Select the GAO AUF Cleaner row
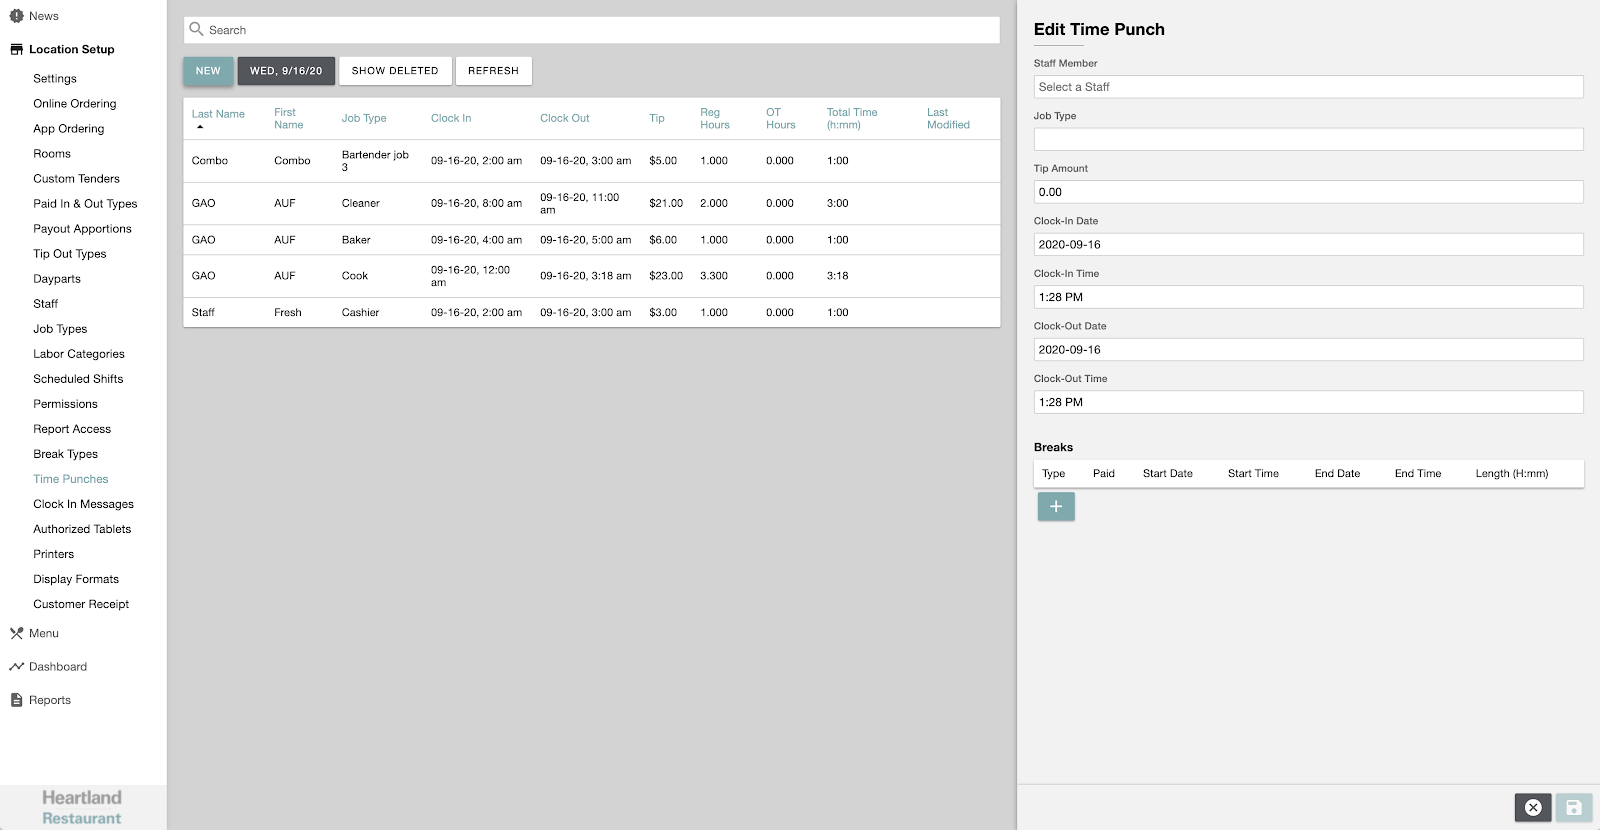 [590, 204]
